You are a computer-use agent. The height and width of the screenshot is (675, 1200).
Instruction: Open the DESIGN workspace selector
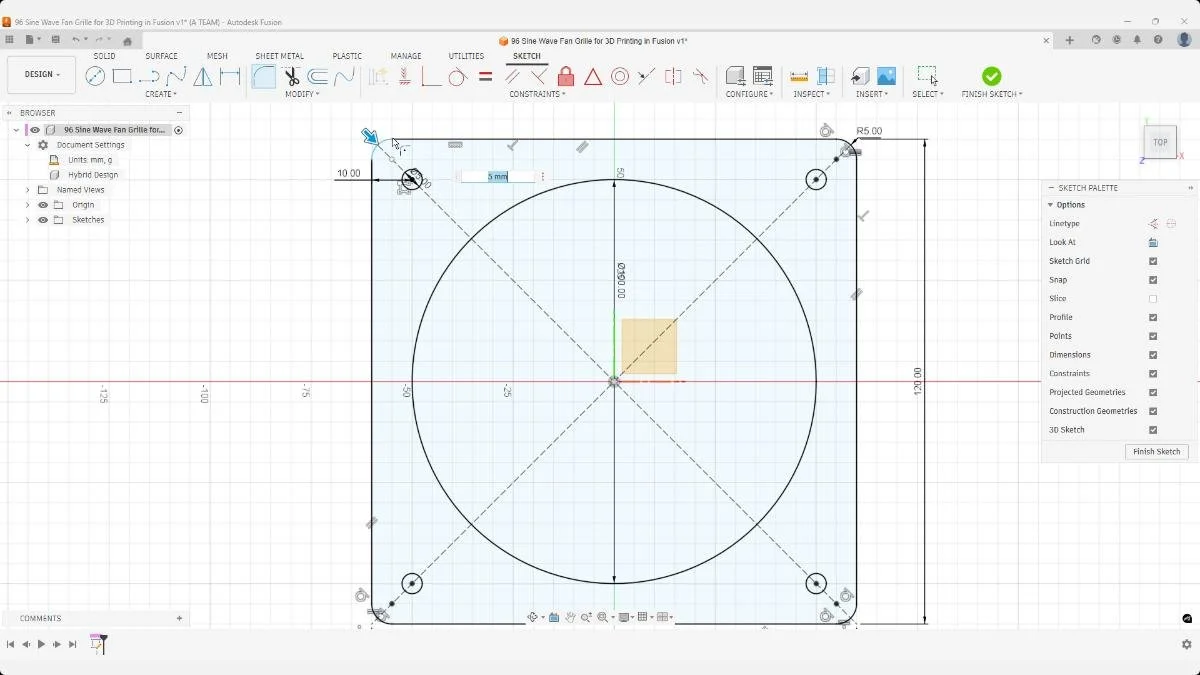[x=41, y=74]
